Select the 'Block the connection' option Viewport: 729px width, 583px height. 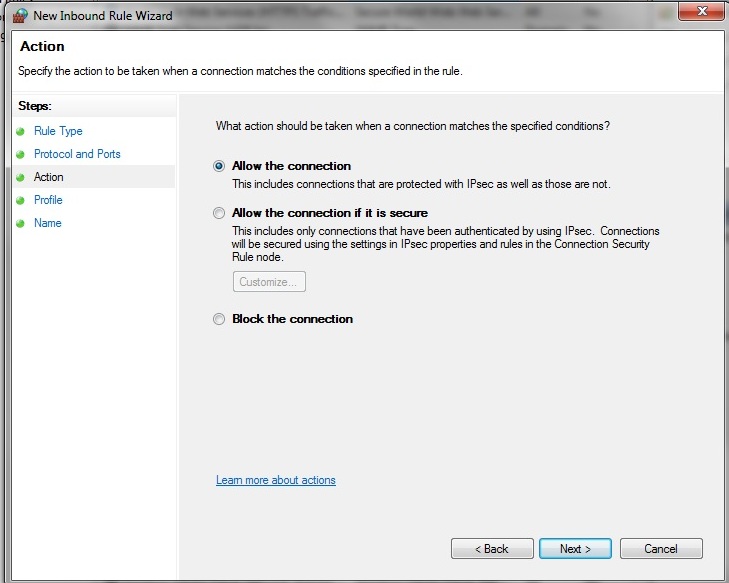[x=219, y=319]
